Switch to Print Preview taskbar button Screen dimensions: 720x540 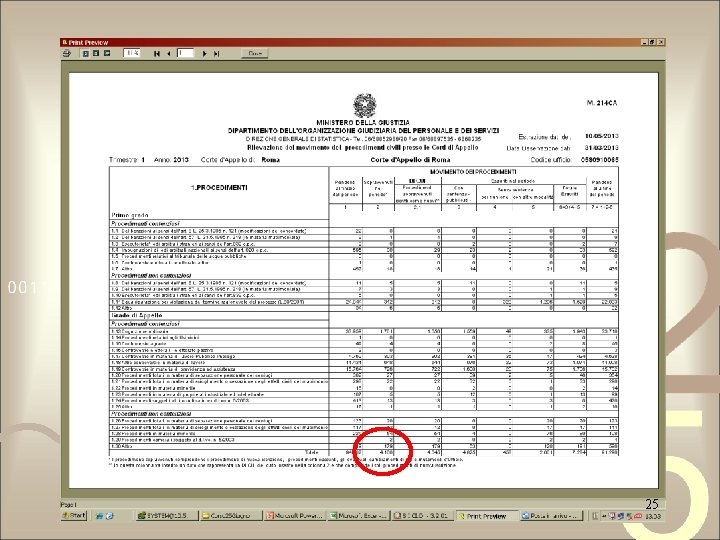[x=487, y=516]
